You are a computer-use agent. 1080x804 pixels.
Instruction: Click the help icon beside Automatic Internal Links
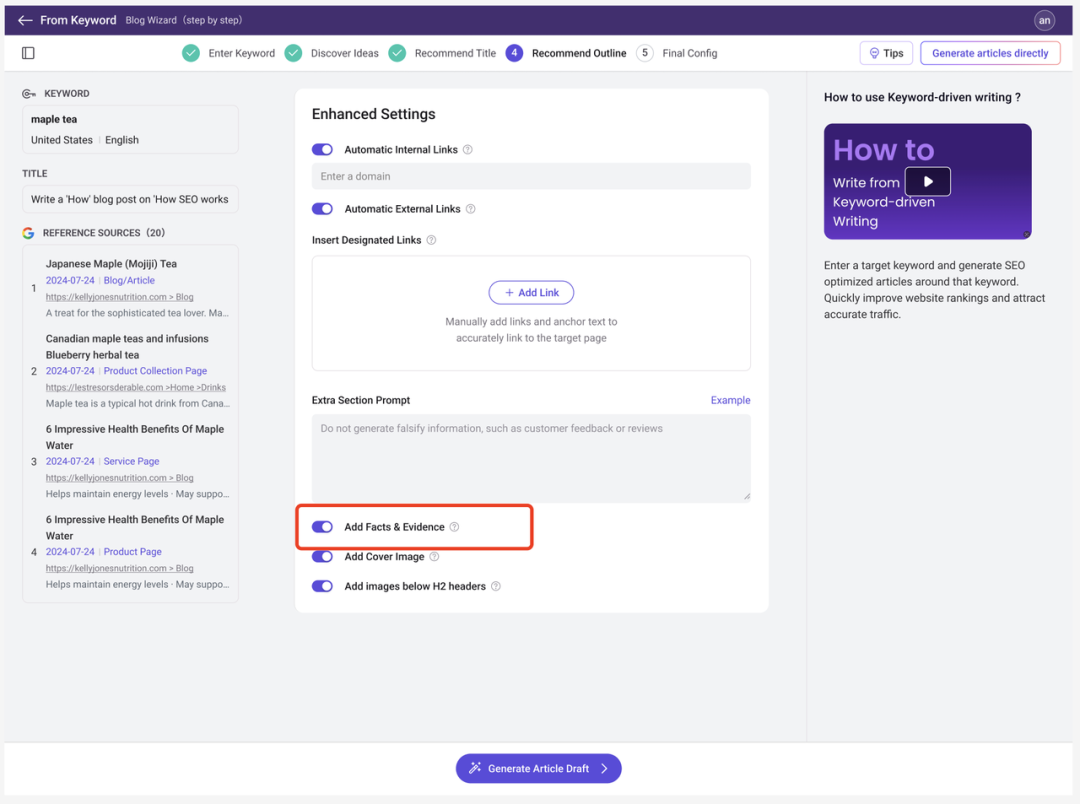[x=468, y=150]
